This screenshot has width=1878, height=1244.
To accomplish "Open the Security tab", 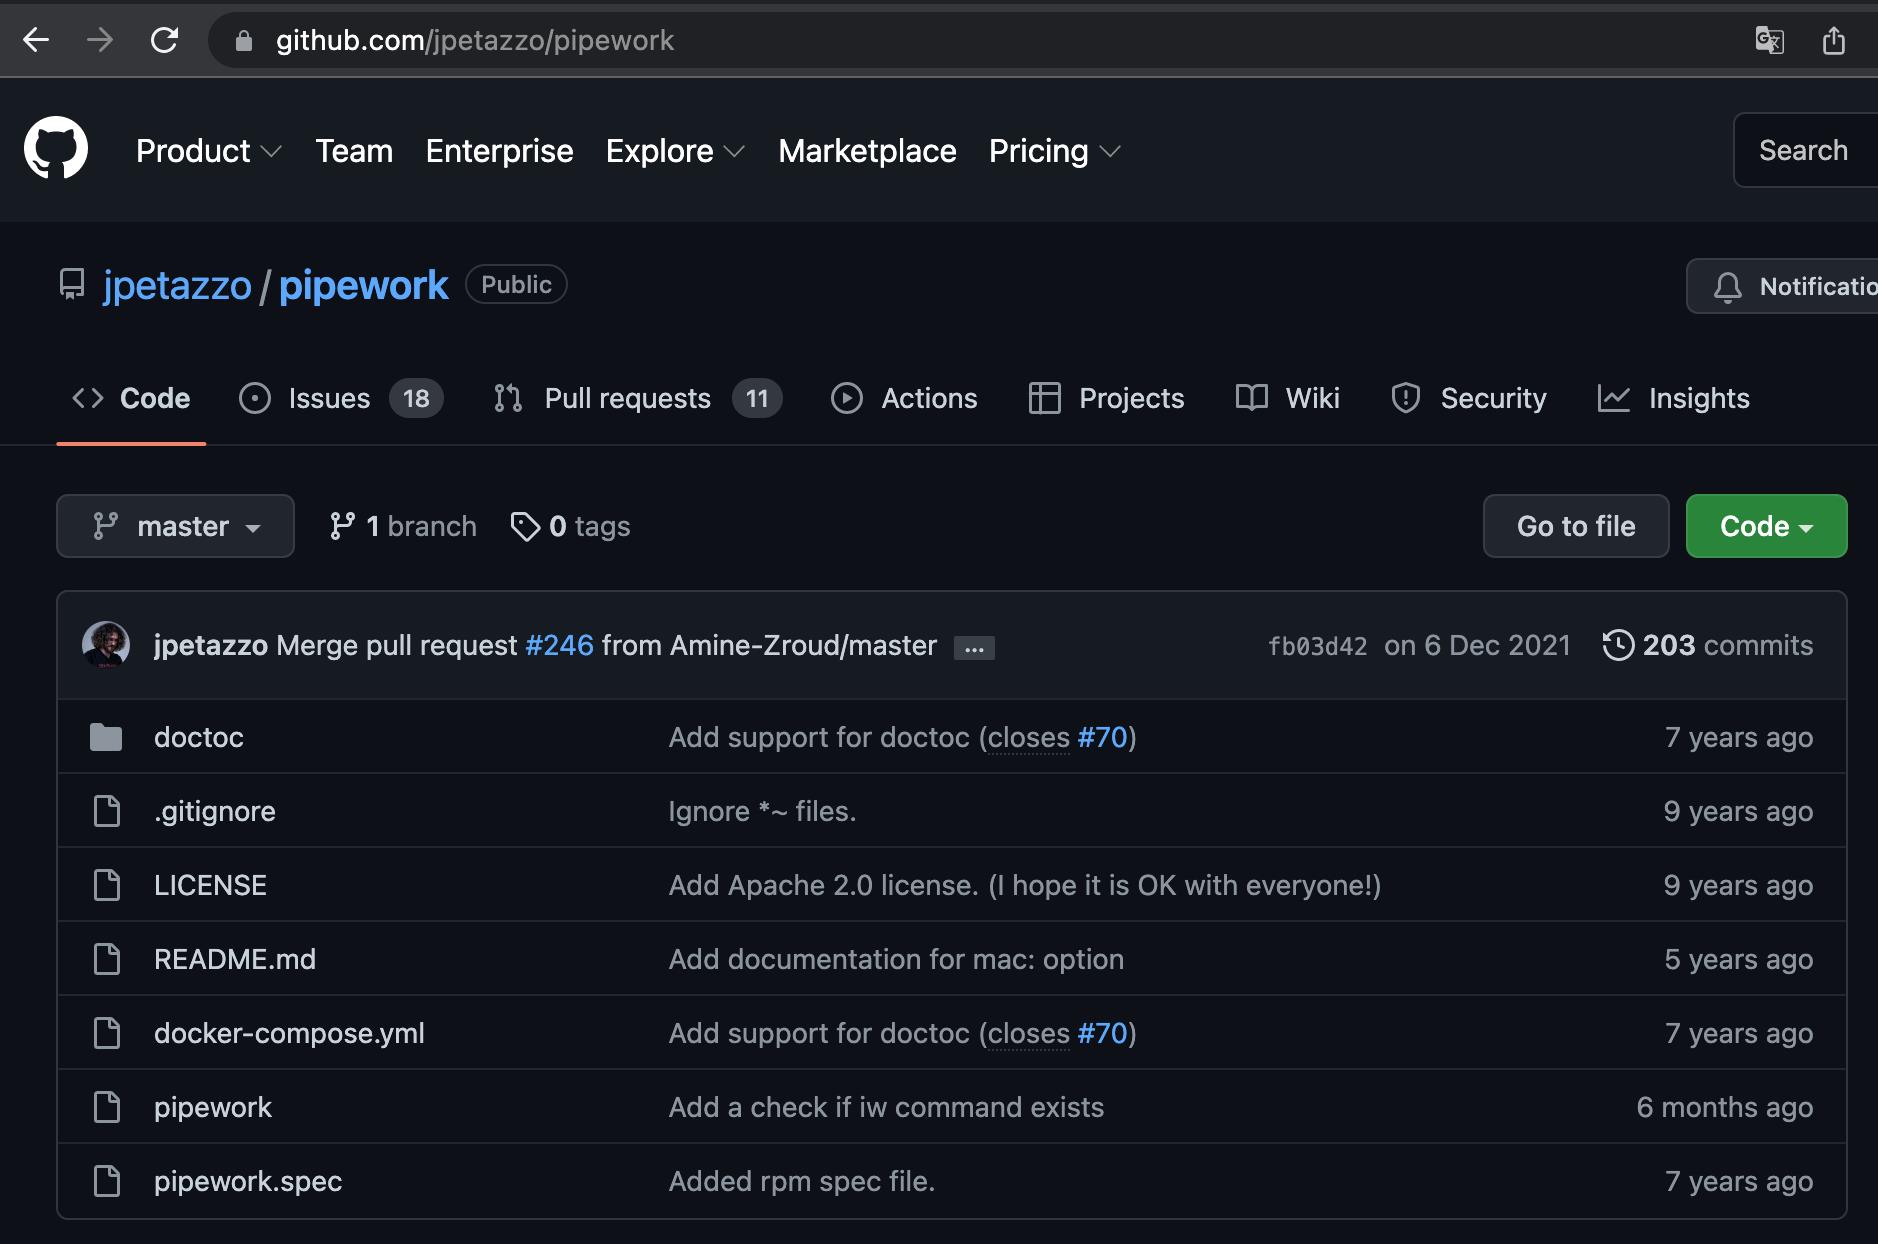I will 1468,398.
